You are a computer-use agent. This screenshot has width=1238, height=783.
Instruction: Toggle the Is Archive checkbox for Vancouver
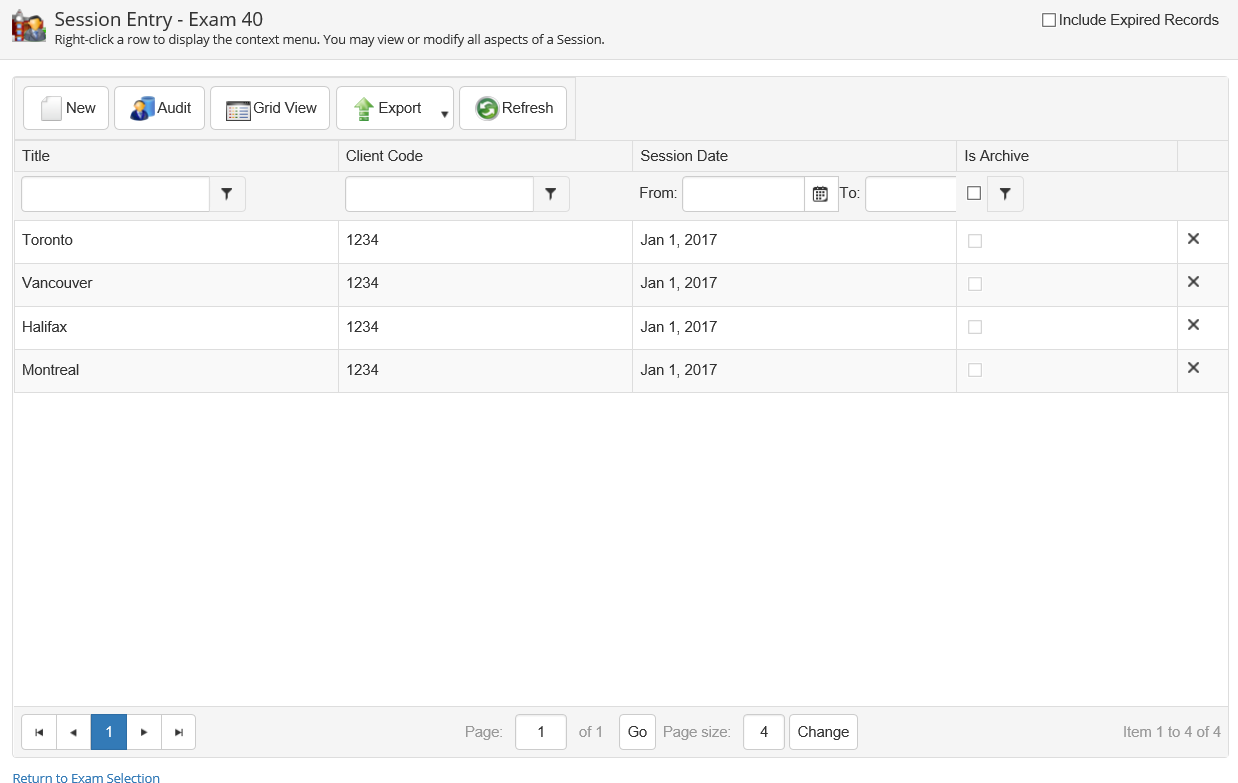click(x=975, y=284)
